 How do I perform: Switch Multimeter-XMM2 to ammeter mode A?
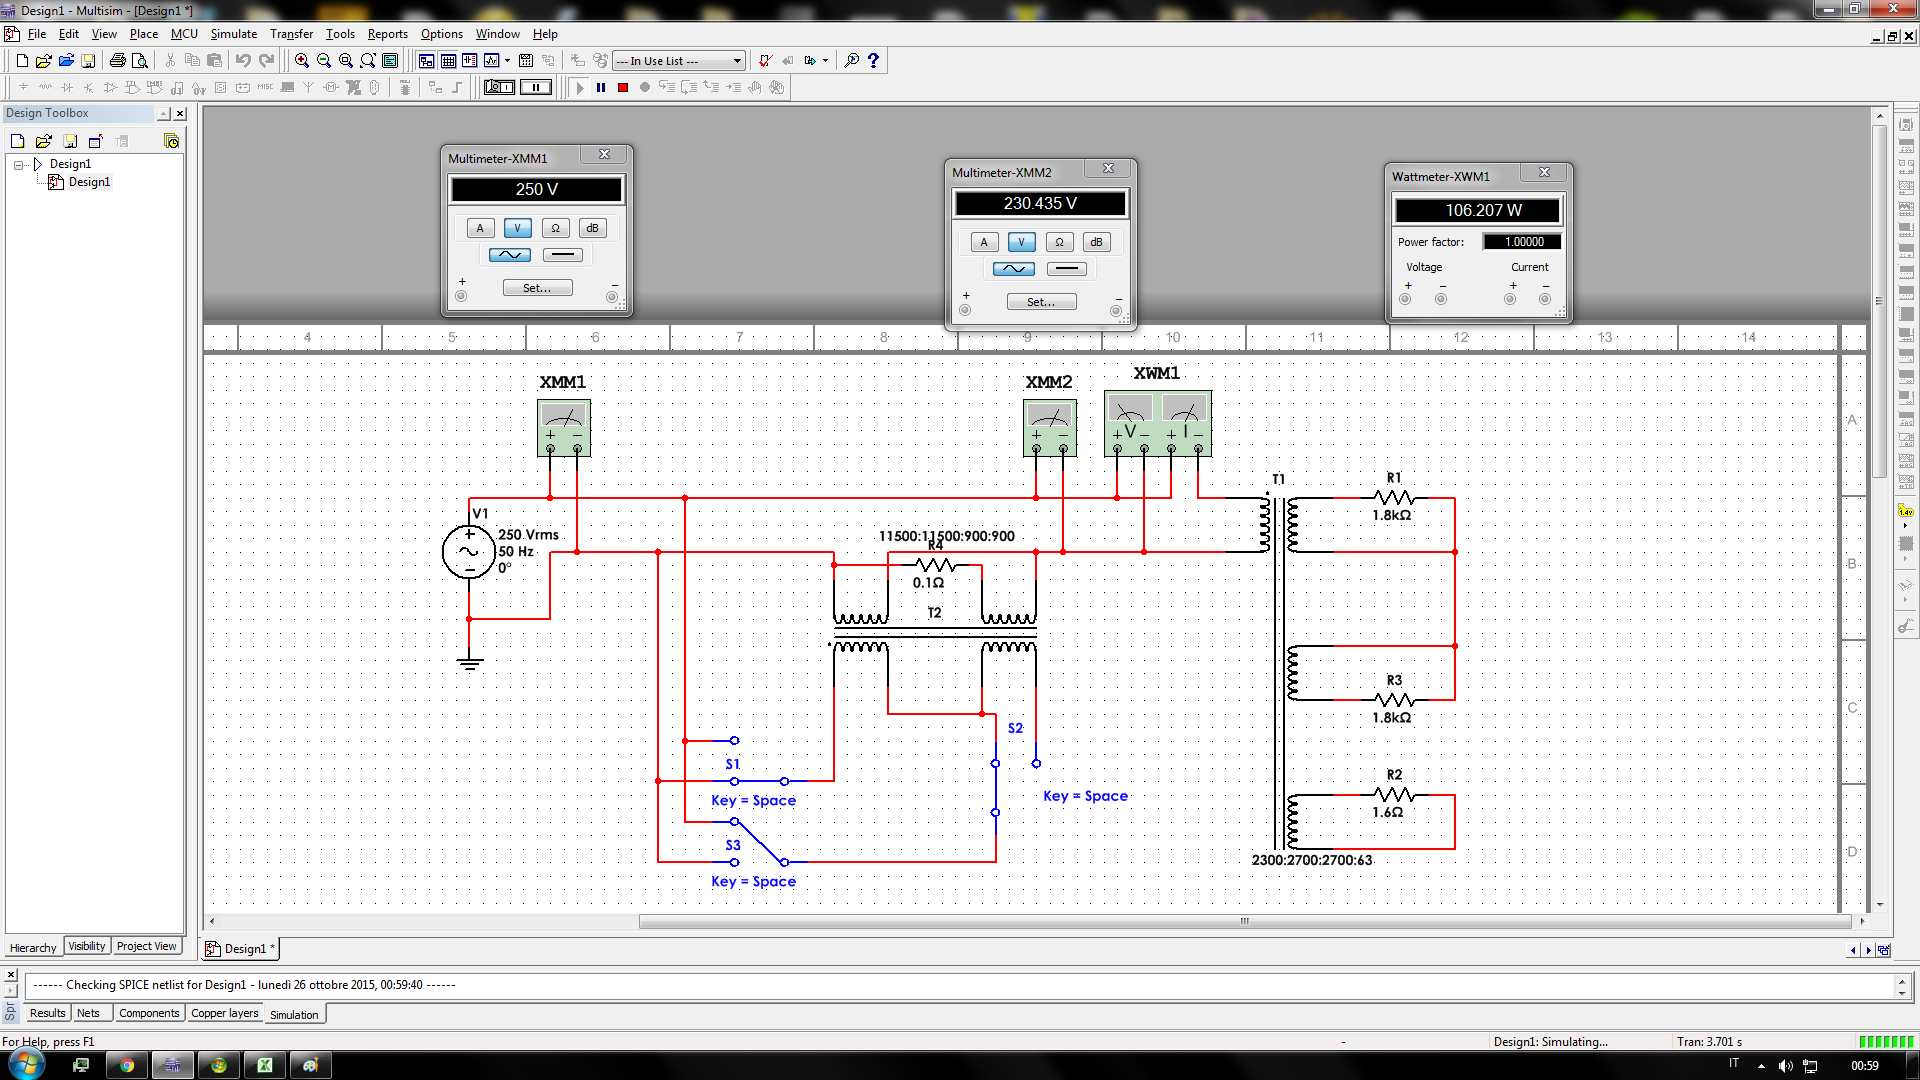coord(984,242)
